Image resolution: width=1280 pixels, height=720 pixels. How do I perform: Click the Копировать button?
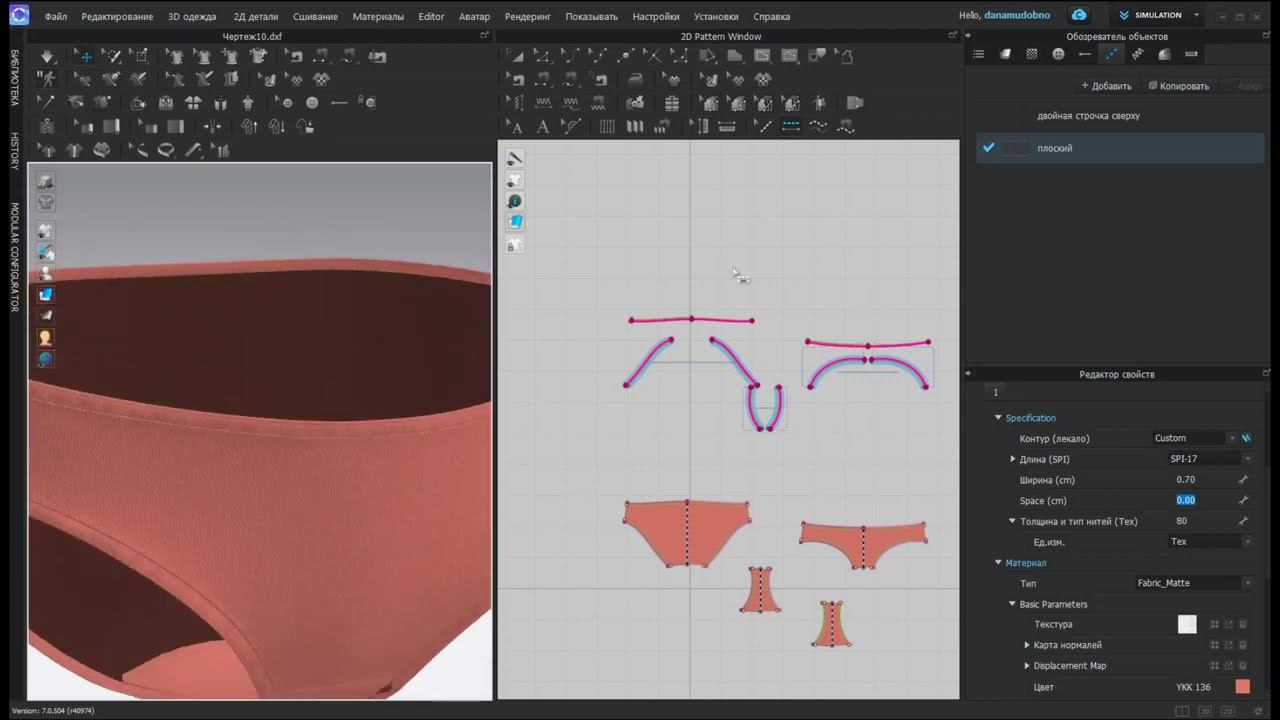click(1179, 86)
